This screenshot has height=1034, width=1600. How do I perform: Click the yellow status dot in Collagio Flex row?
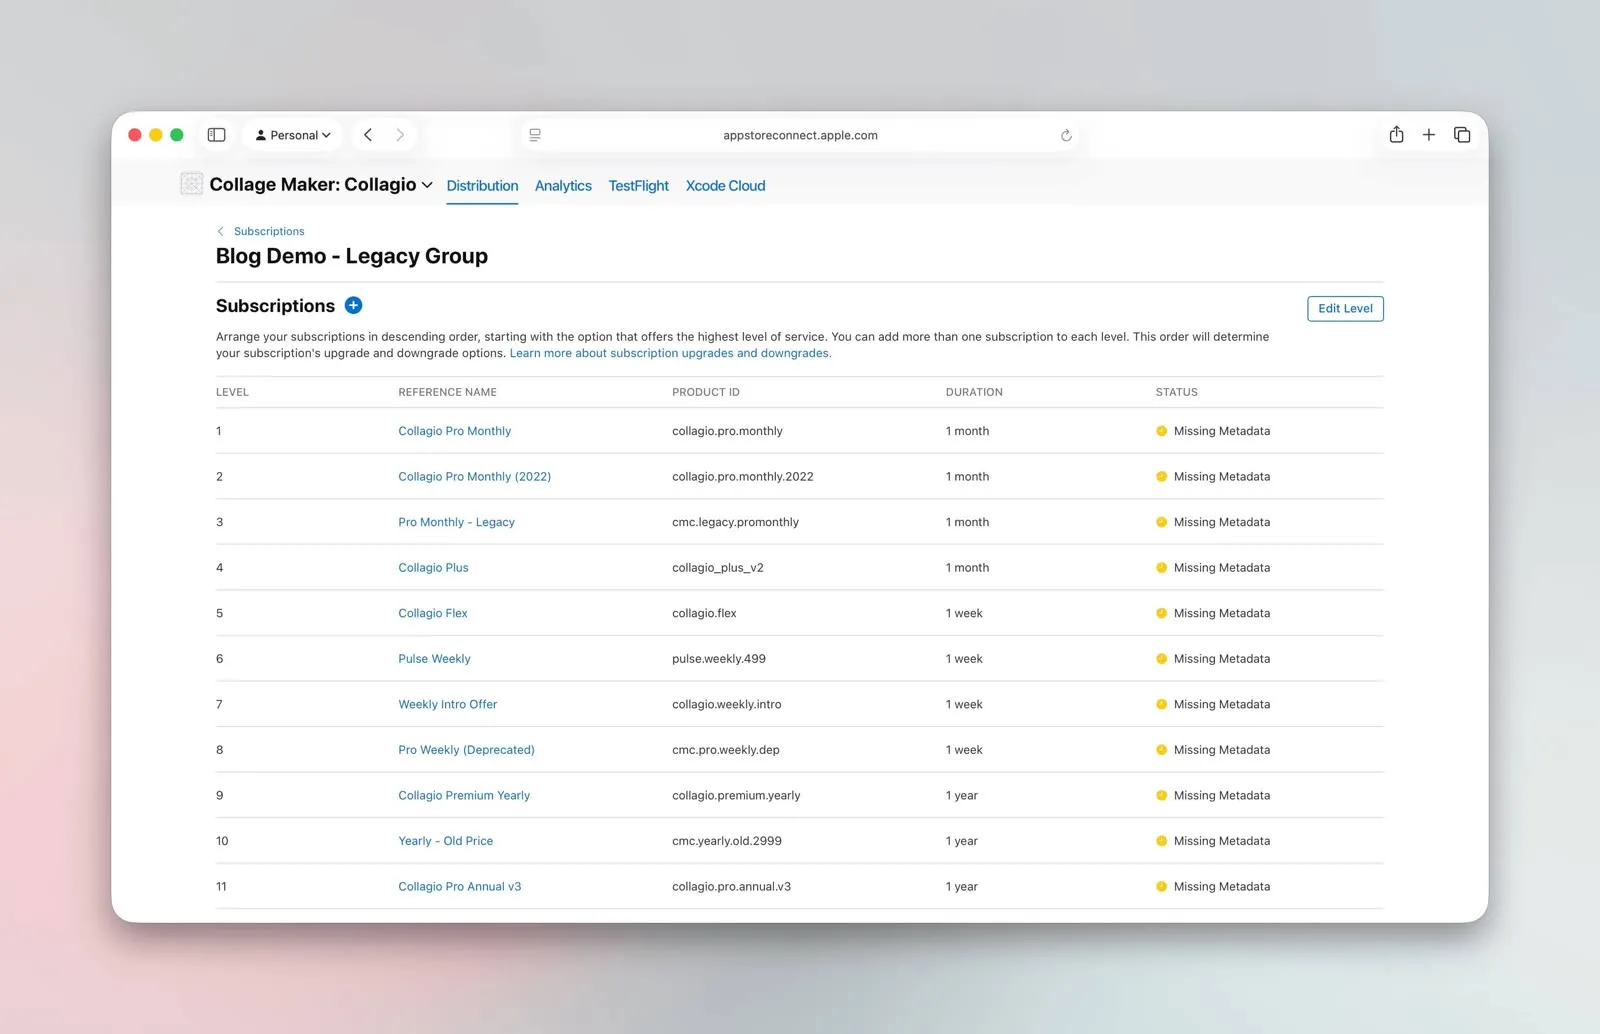coord(1161,613)
